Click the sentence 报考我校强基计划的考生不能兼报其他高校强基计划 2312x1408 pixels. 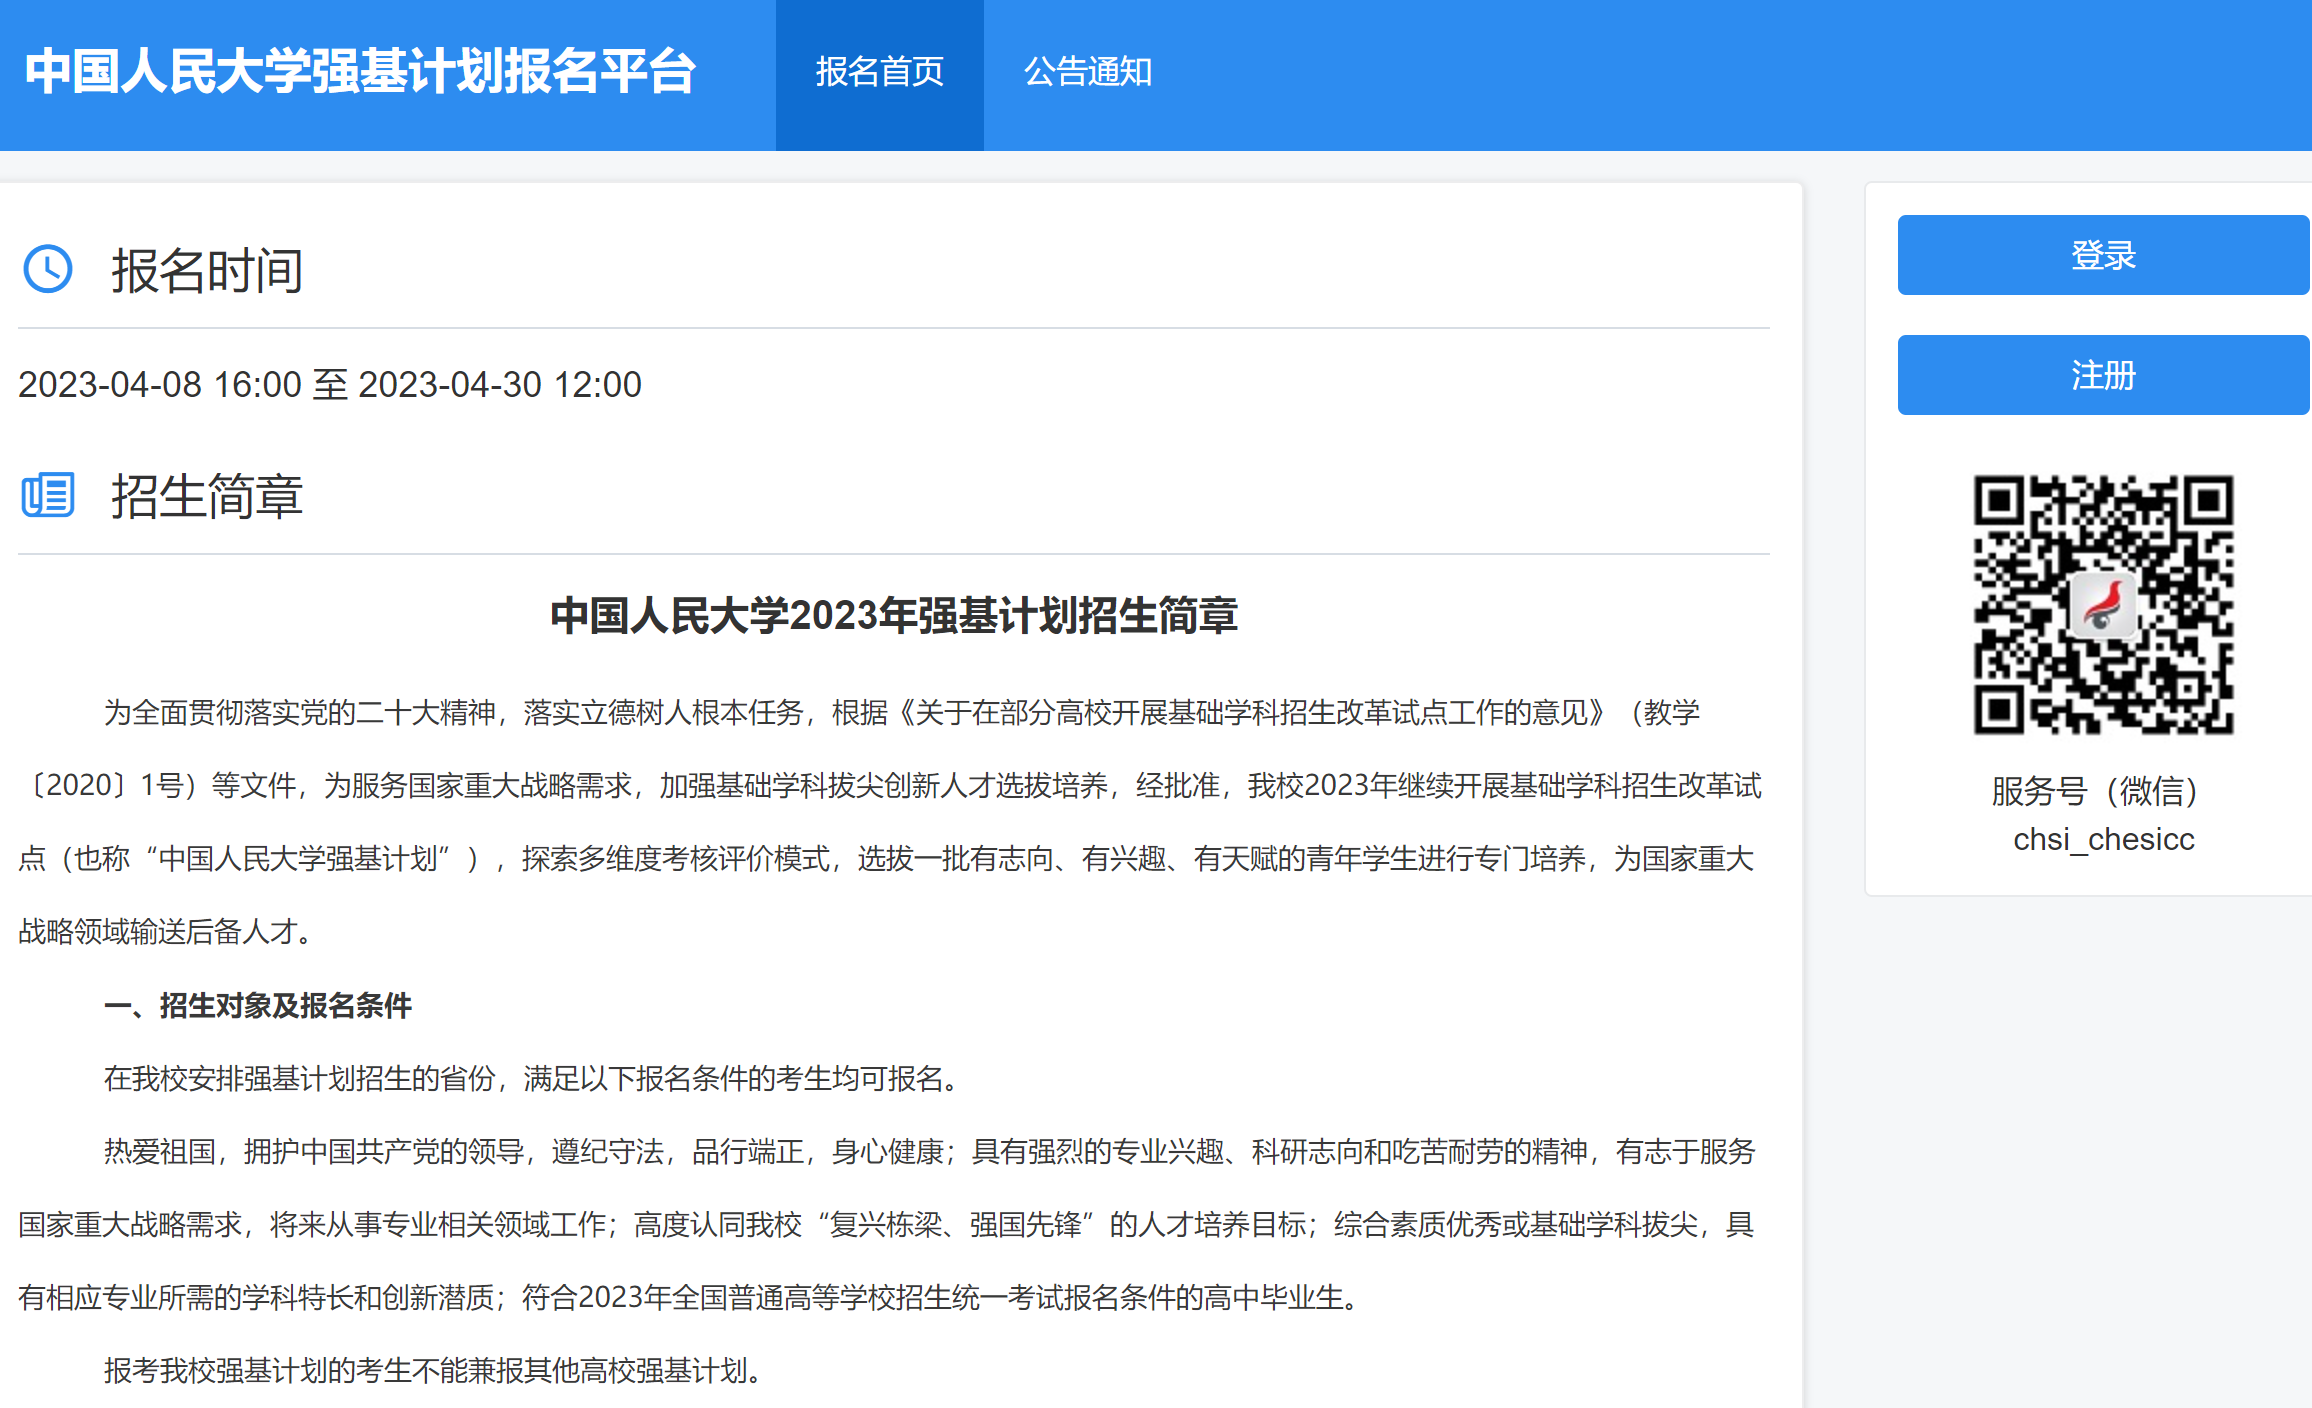point(432,1370)
